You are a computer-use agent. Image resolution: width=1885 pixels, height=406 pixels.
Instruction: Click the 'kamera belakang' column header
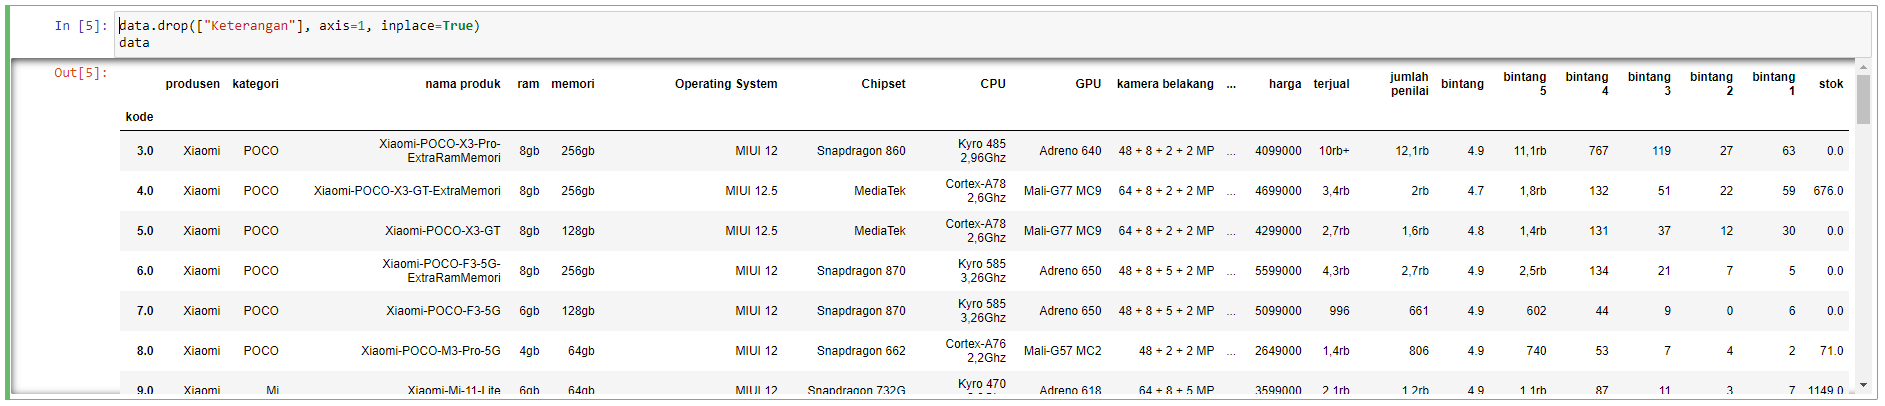tap(1165, 84)
